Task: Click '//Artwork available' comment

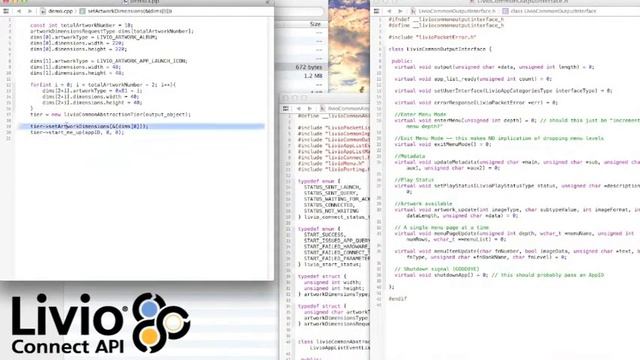Action: (423, 204)
